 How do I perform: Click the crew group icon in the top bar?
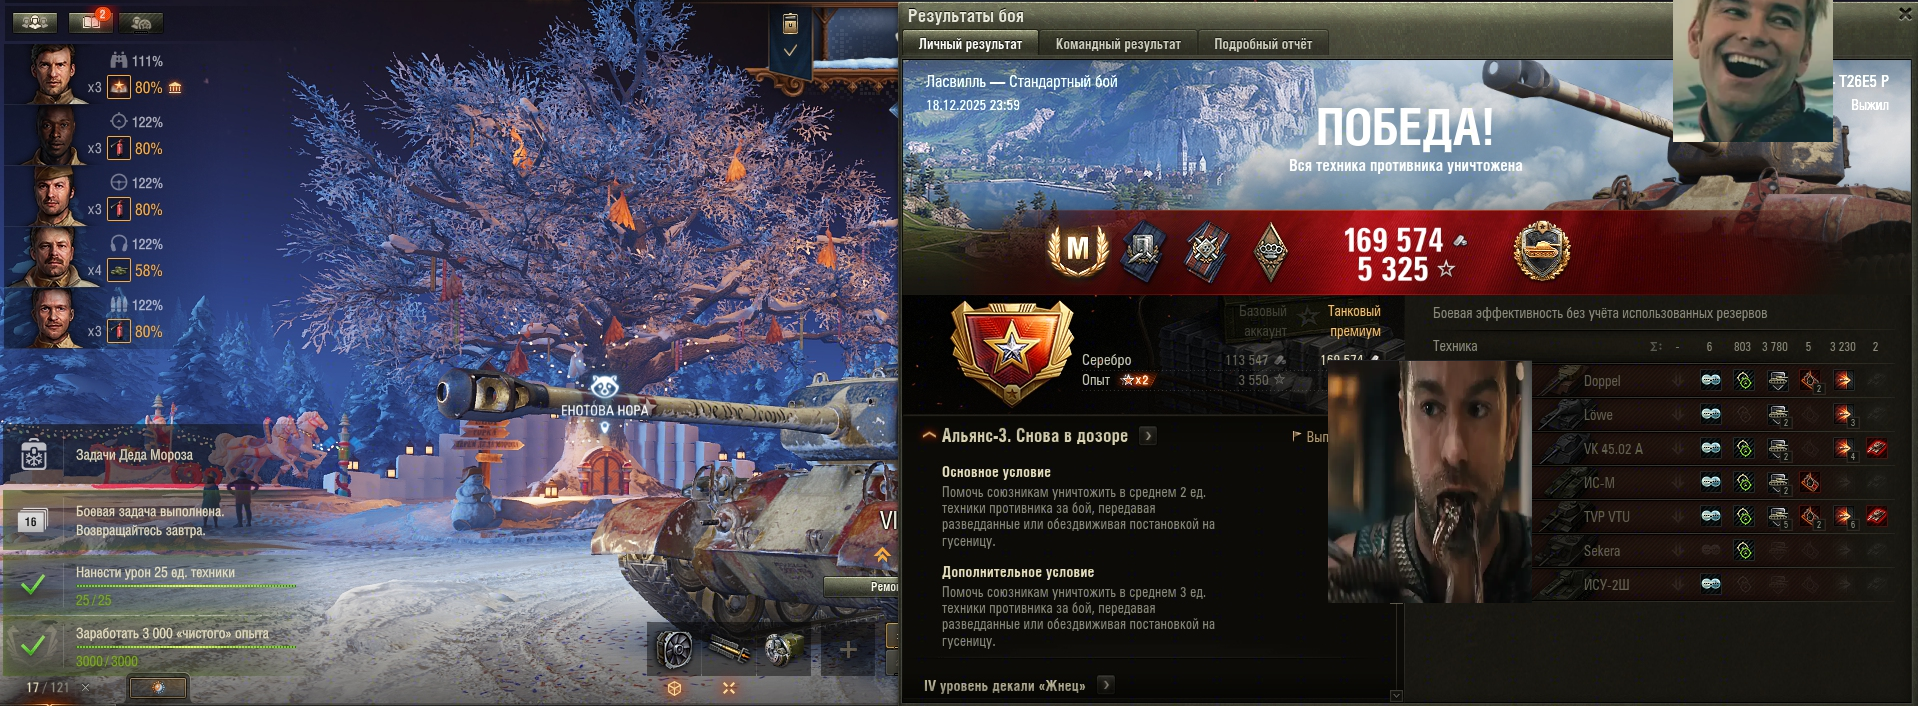(x=34, y=21)
